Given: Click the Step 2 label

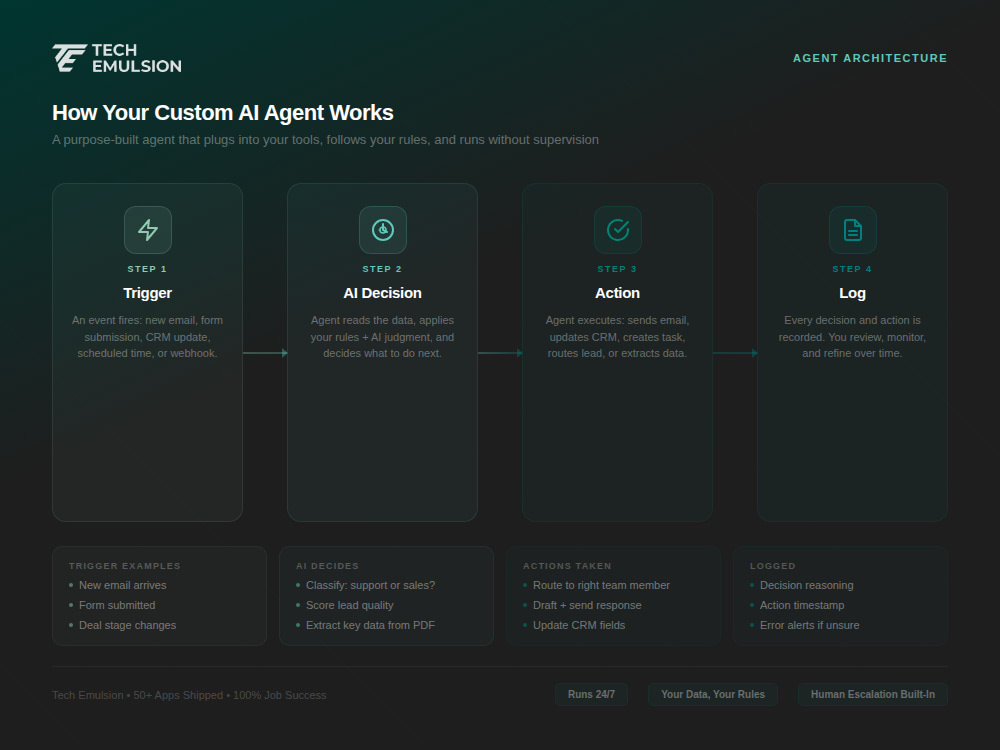Looking at the screenshot, I should click(x=382, y=269).
